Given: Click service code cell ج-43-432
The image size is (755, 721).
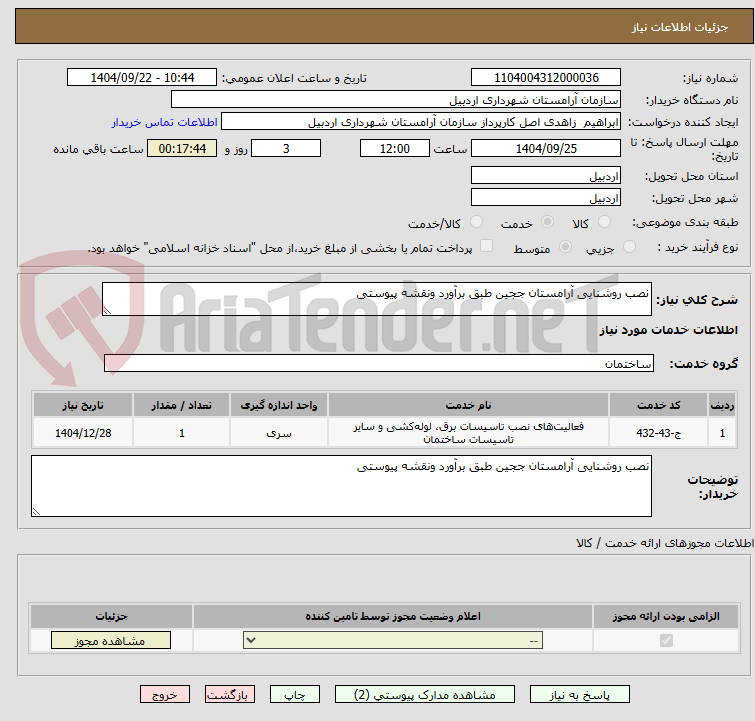Looking at the screenshot, I should tap(658, 433).
